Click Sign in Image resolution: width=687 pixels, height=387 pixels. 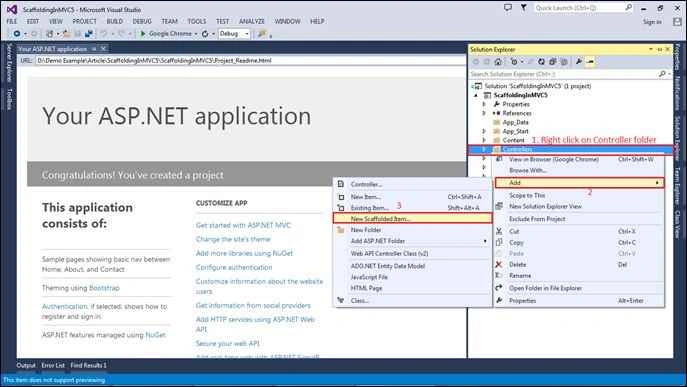pos(652,21)
